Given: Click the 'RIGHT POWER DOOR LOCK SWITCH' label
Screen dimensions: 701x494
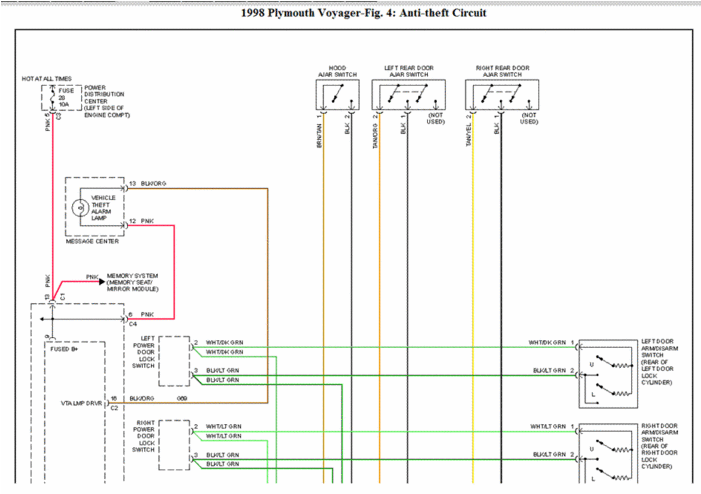Looking at the screenshot, I should [144, 436].
